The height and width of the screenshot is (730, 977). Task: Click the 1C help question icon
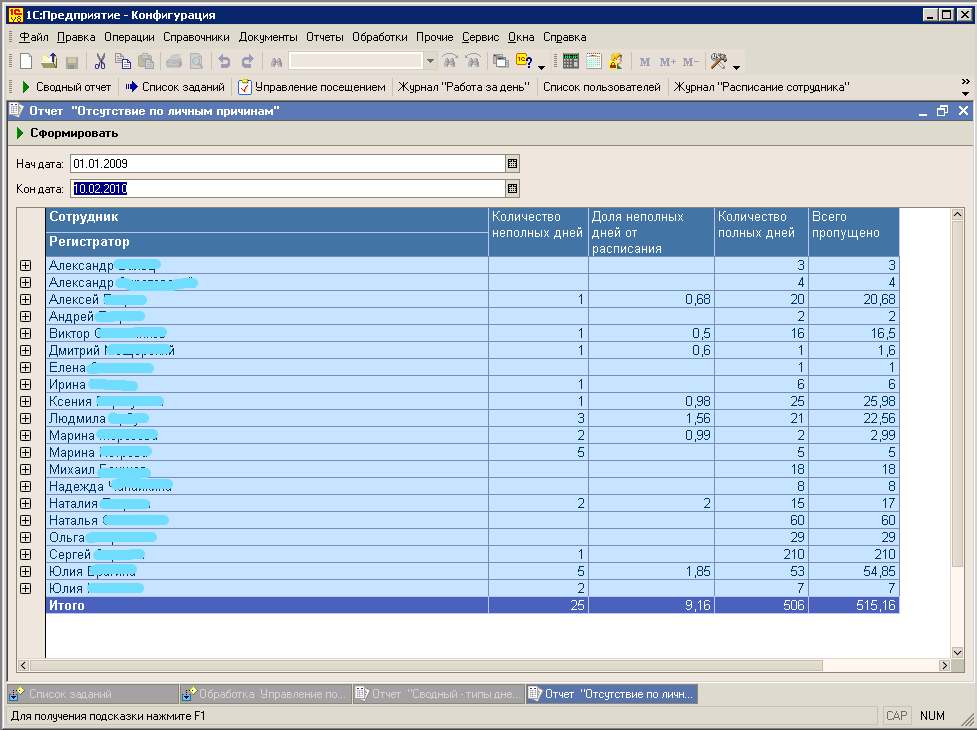(524, 61)
